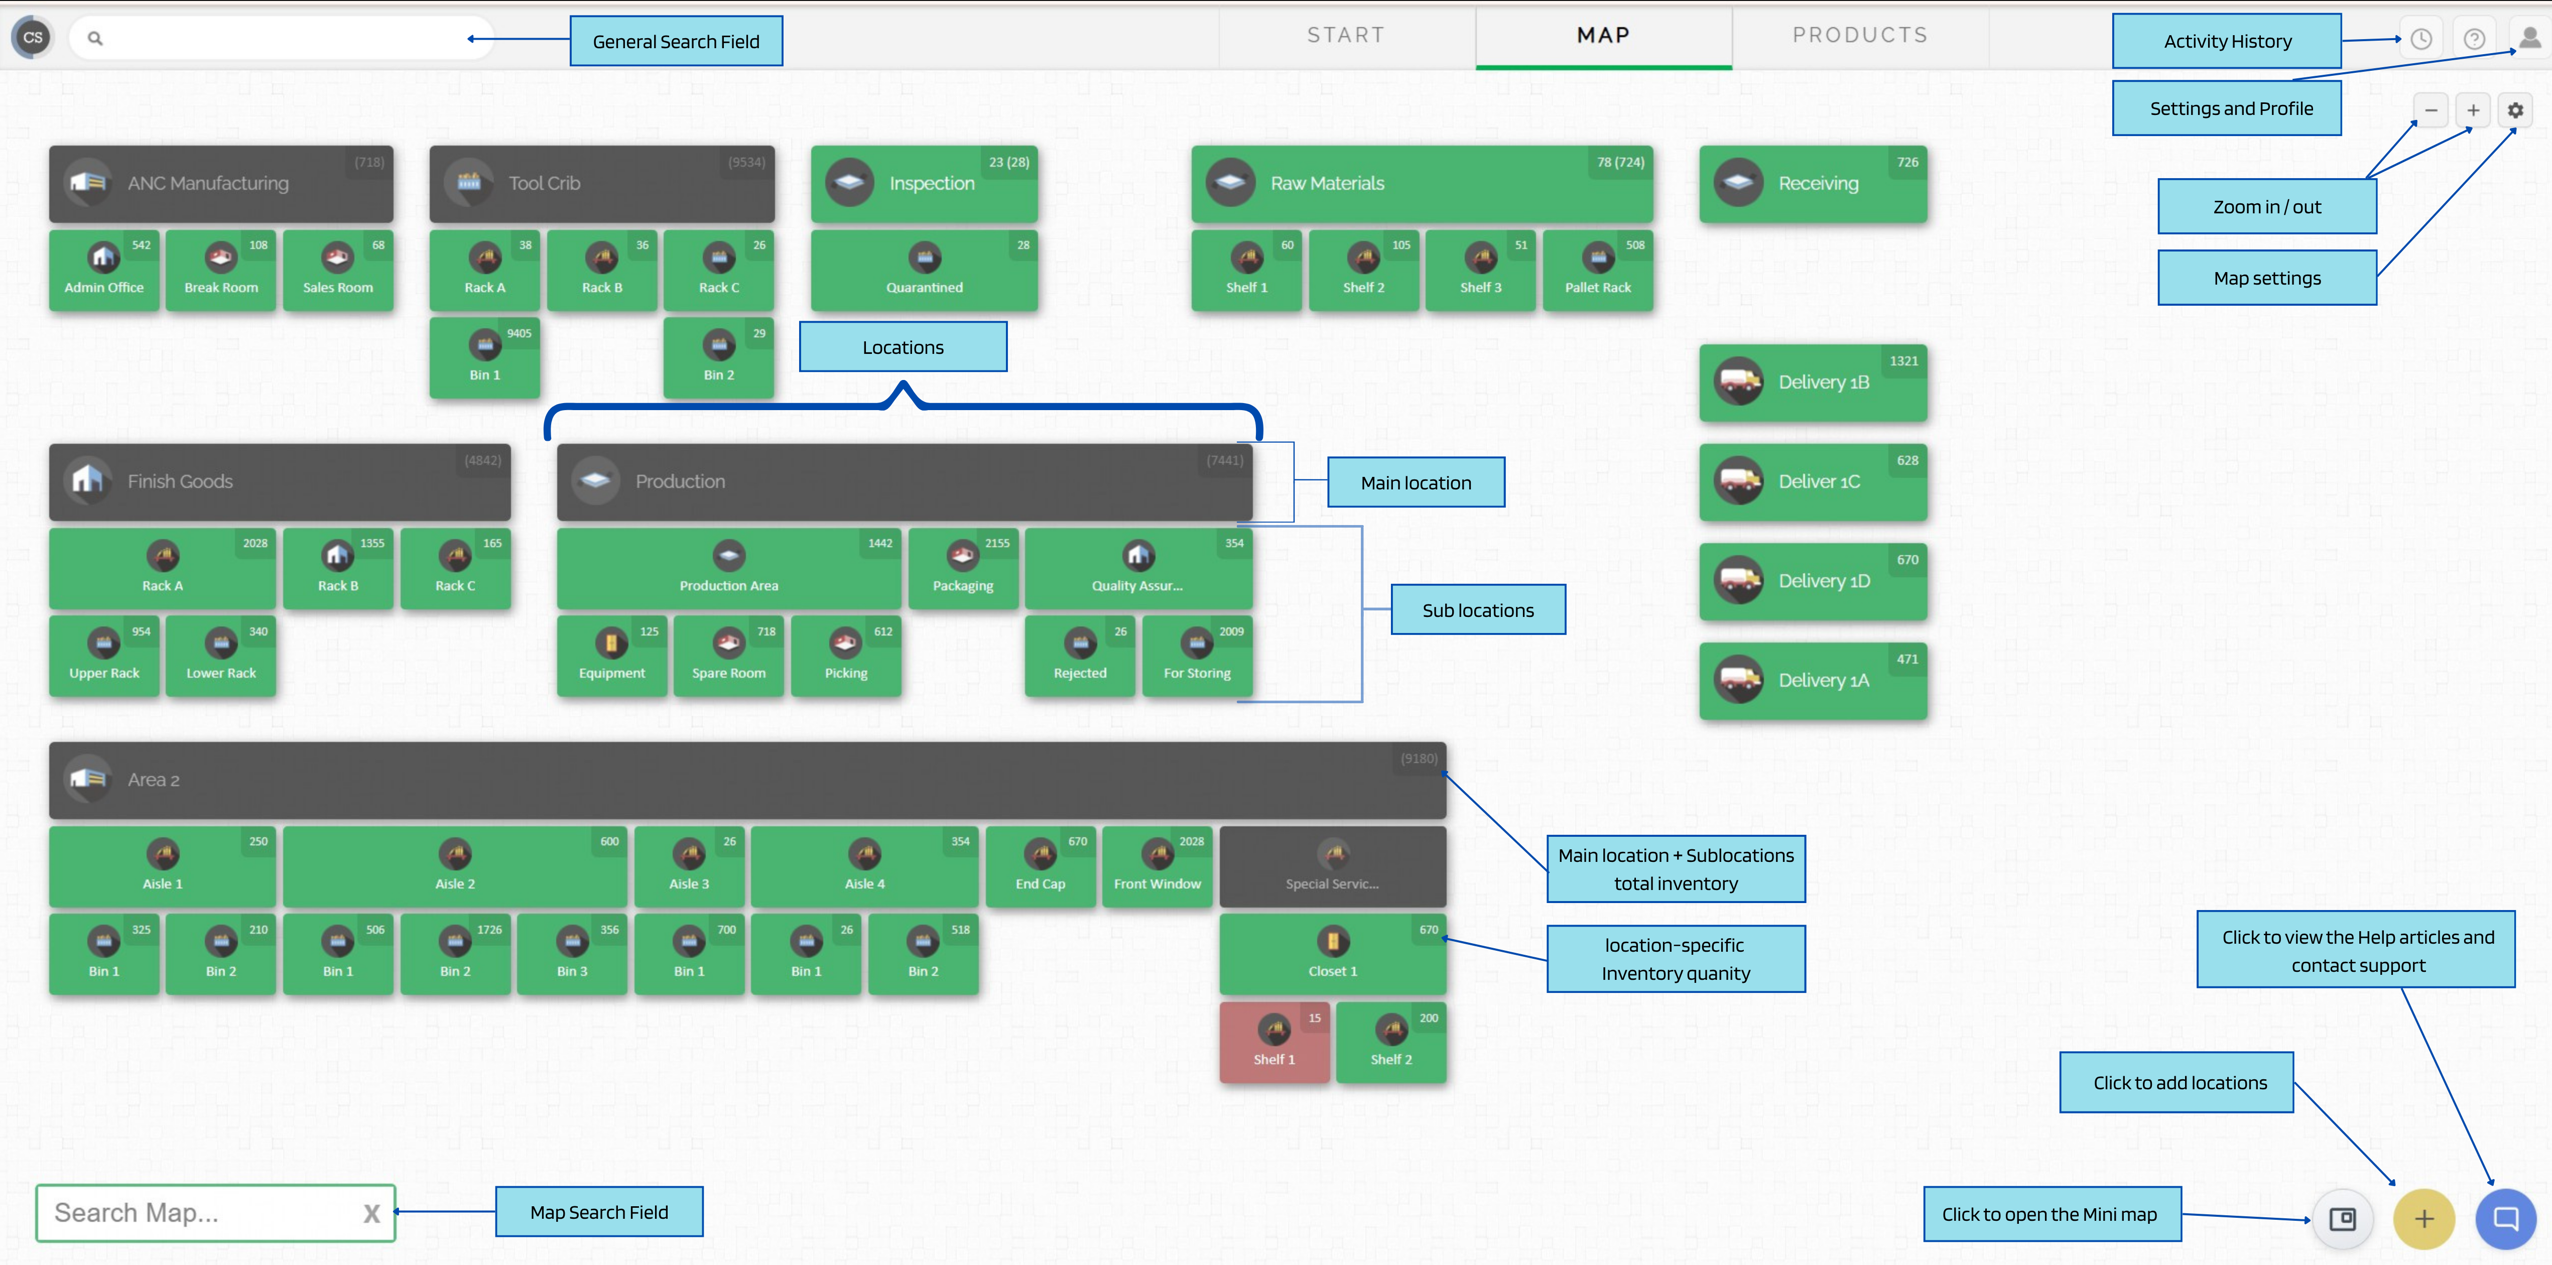
Task: Select the red Shelf 1 location tile
Action: pos(1274,1042)
